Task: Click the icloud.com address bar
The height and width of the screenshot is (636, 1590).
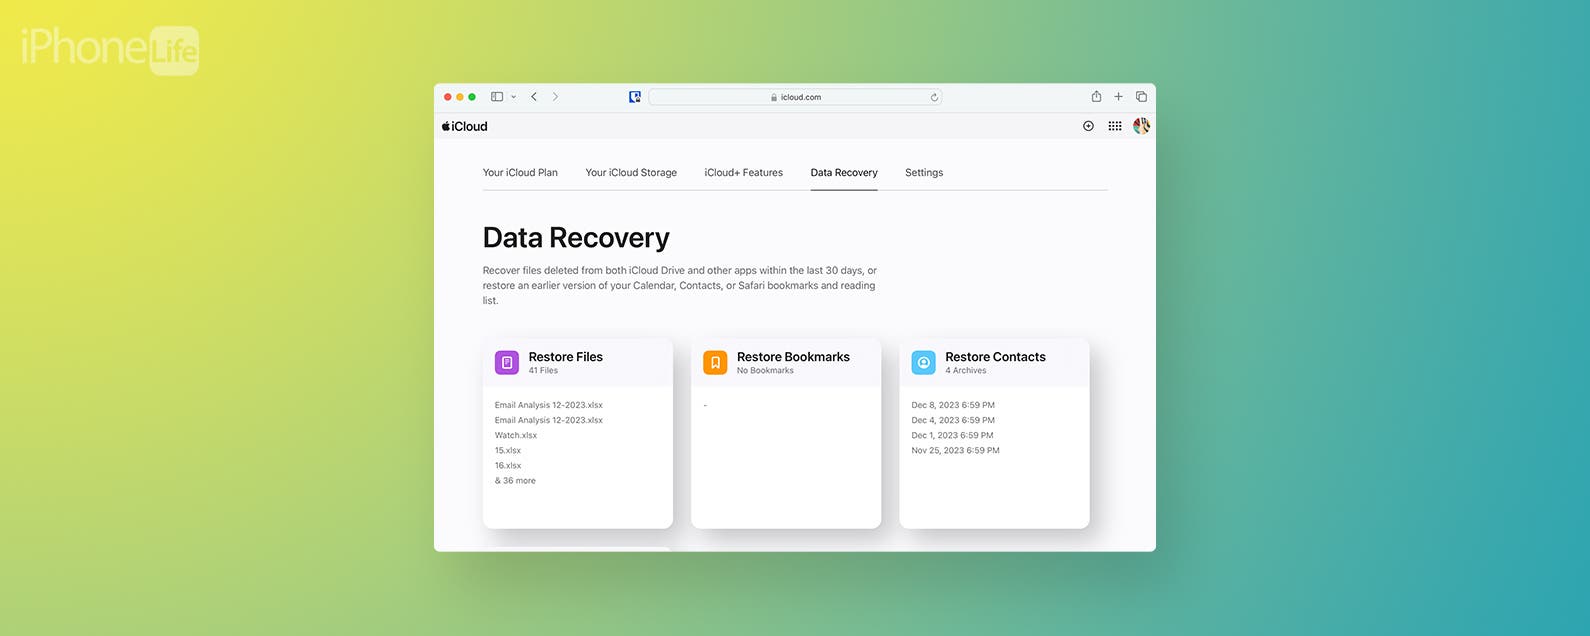Action: pos(795,97)
